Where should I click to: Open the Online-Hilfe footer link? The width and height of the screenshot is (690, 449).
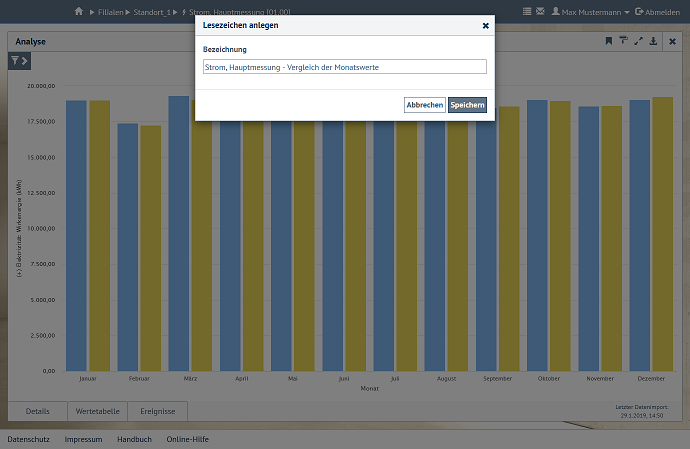tap(187, 439)
